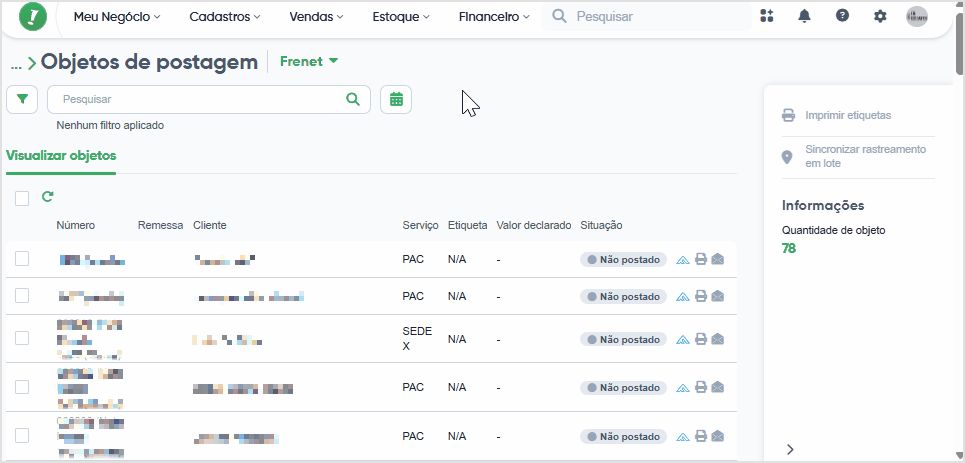
Task: Click the Etiqueta column header
Action: 468,225
